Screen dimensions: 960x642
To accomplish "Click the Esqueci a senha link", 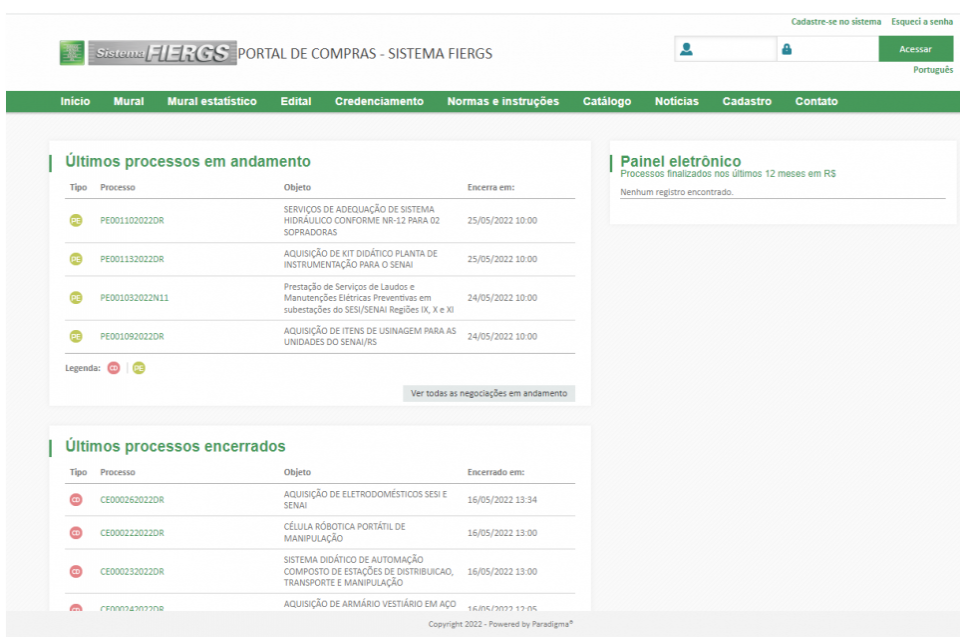I will click(922, 21).
